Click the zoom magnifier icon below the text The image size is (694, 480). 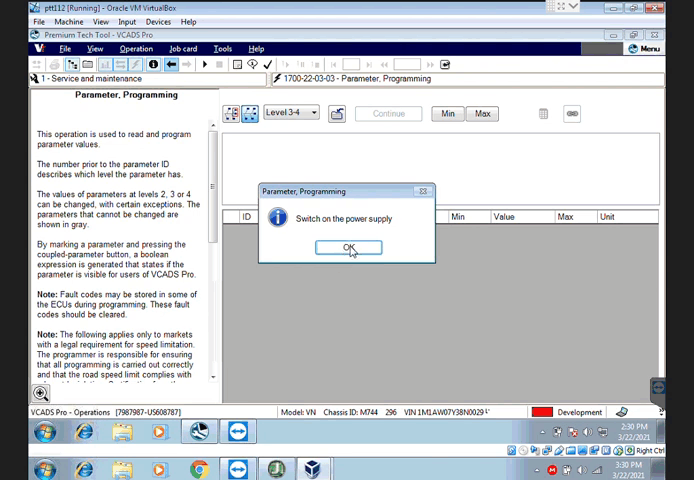[41, 393]
